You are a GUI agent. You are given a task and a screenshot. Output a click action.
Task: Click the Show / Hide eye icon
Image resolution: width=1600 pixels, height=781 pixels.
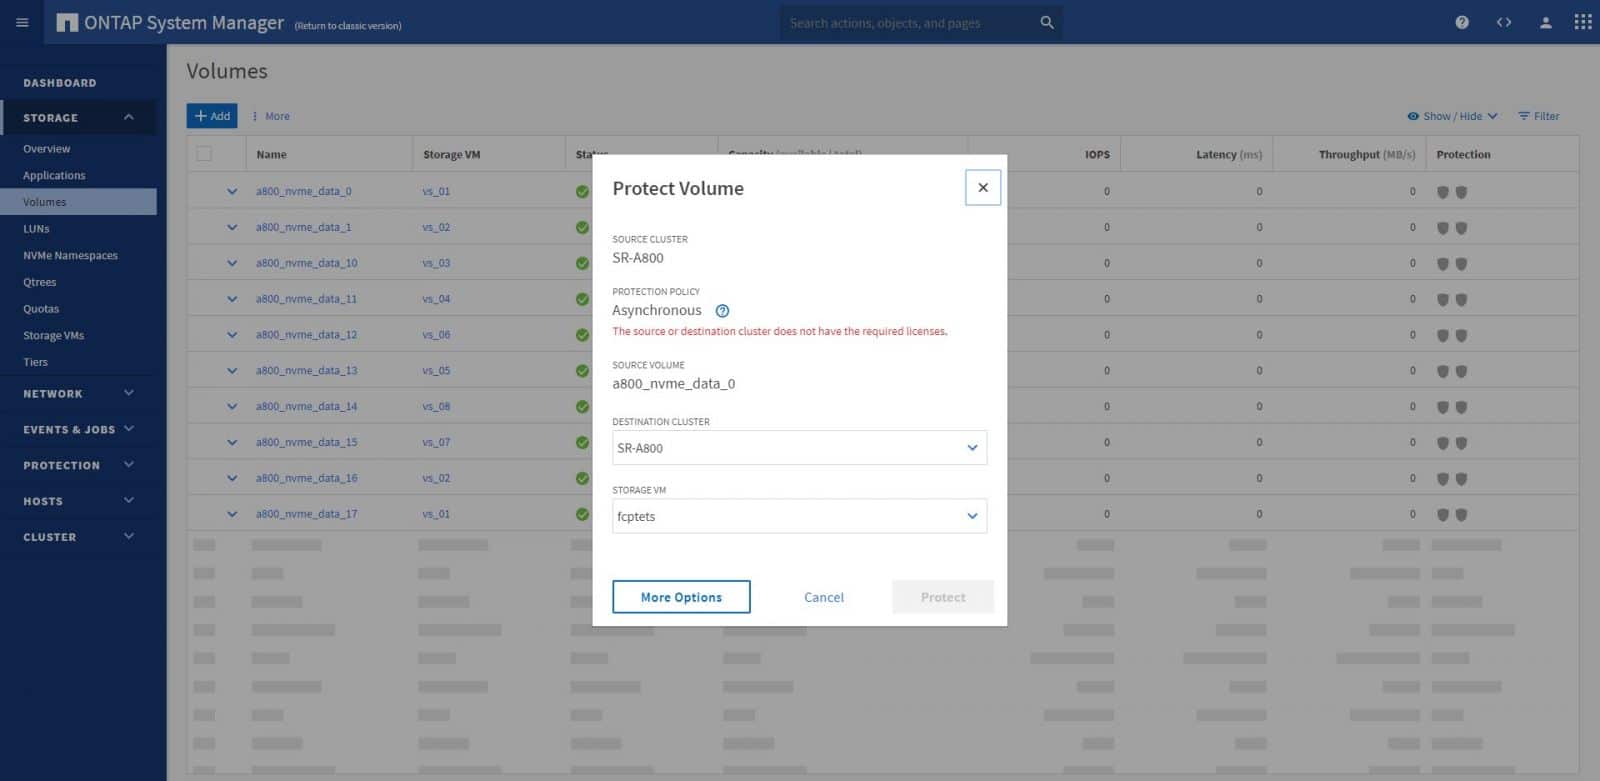(x=1413, y=116)
